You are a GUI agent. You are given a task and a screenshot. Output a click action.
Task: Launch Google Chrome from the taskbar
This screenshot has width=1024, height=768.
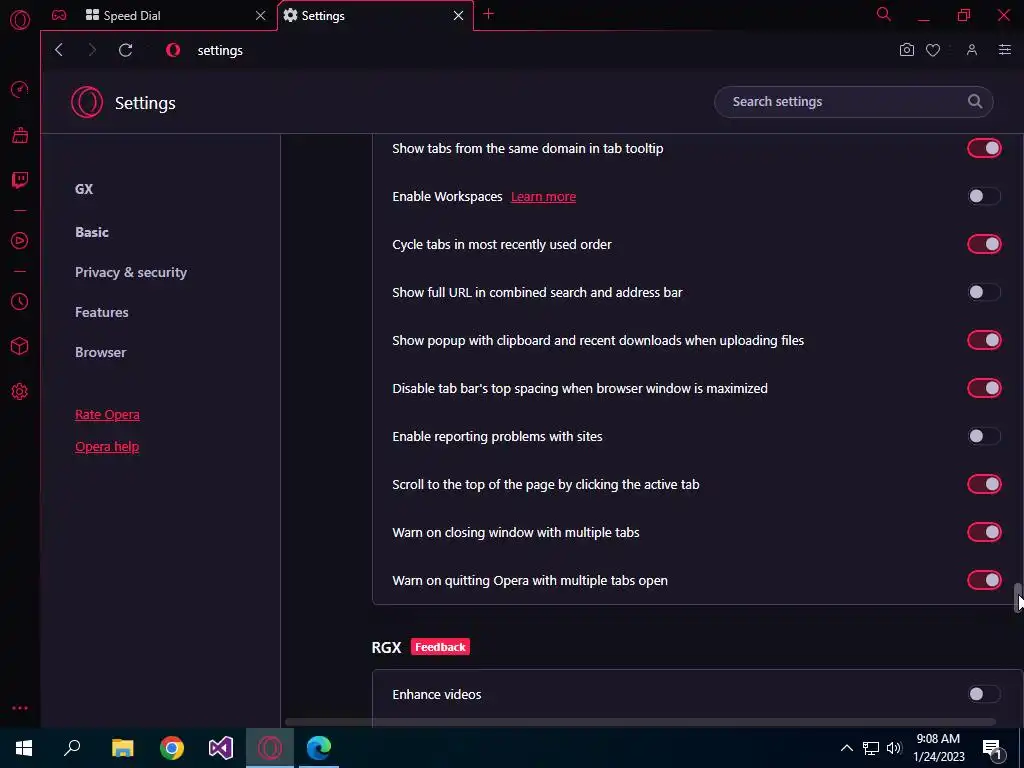tap(172, 748)
